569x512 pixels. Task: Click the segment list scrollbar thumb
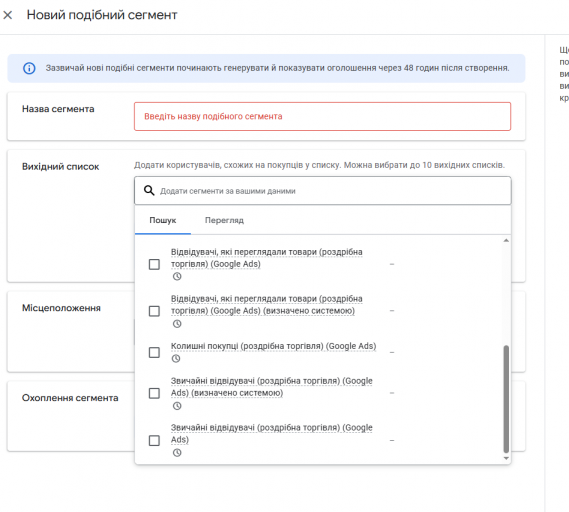tap(506, 399)
